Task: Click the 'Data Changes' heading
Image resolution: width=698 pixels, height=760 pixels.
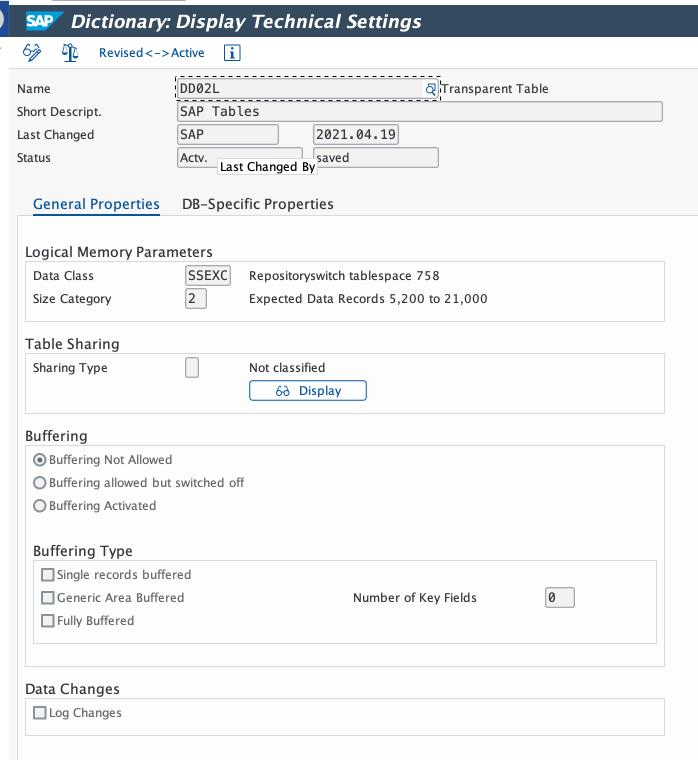Action: pyautogui.click(x=72, y=689)
